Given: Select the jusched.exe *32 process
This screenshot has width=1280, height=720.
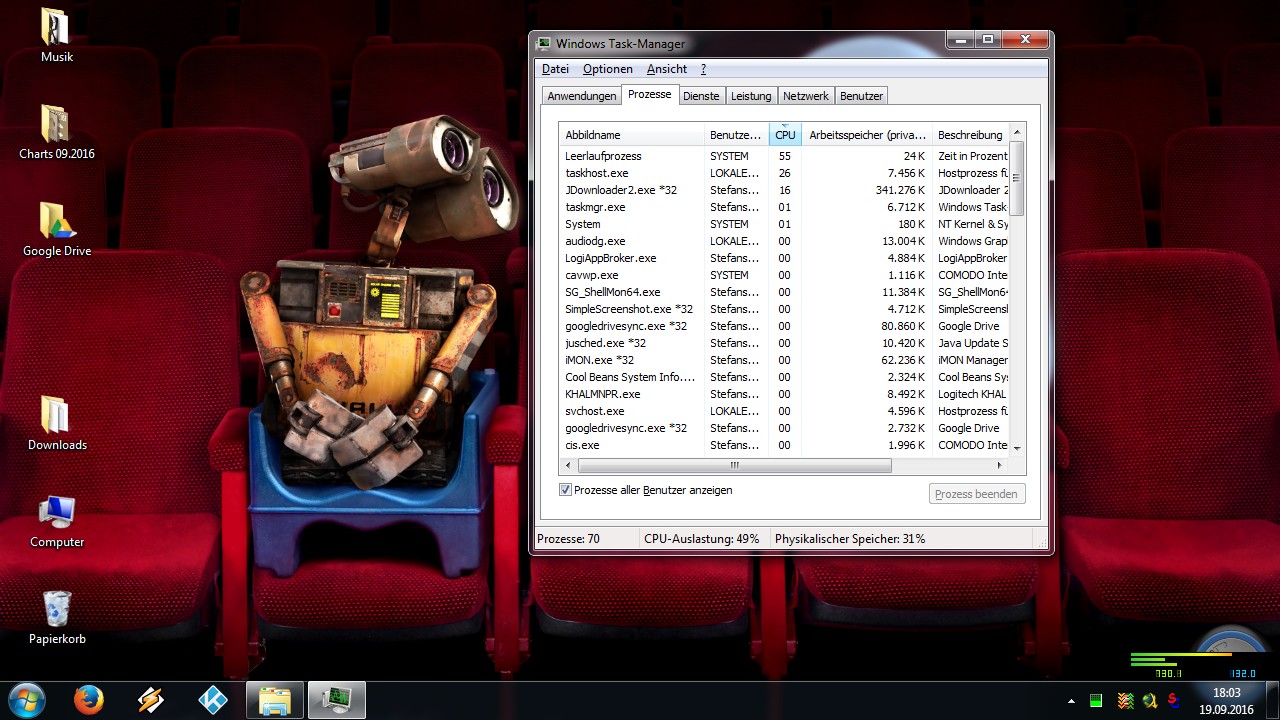Looking at the screenshot, I should click(x=784, y=343).
